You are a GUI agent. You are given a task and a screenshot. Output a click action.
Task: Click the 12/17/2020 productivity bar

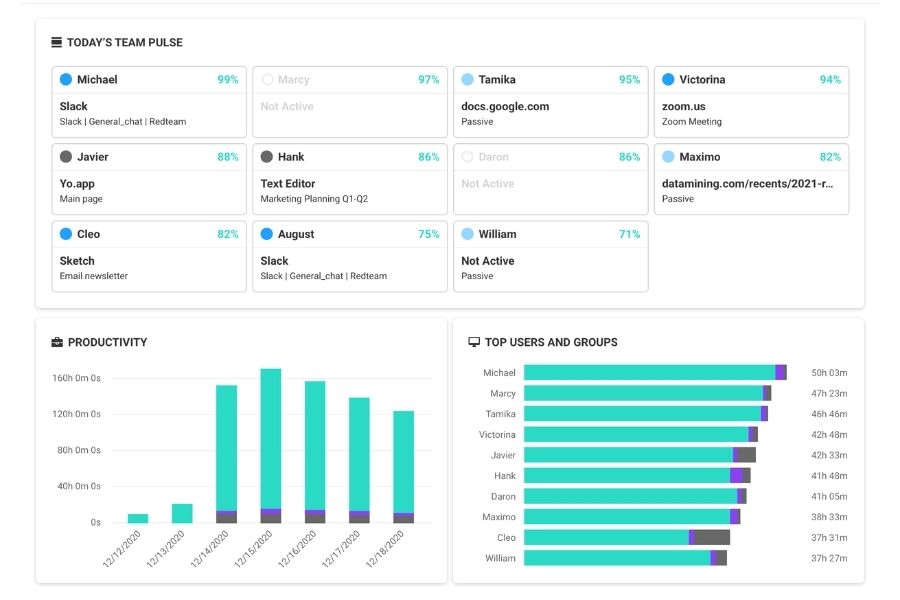pyautogui.click(x=359, y=460)
